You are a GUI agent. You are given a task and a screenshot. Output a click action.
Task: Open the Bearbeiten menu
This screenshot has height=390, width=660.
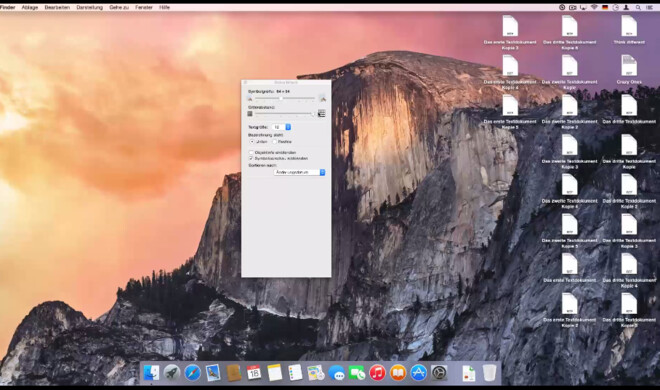(57, 7)
